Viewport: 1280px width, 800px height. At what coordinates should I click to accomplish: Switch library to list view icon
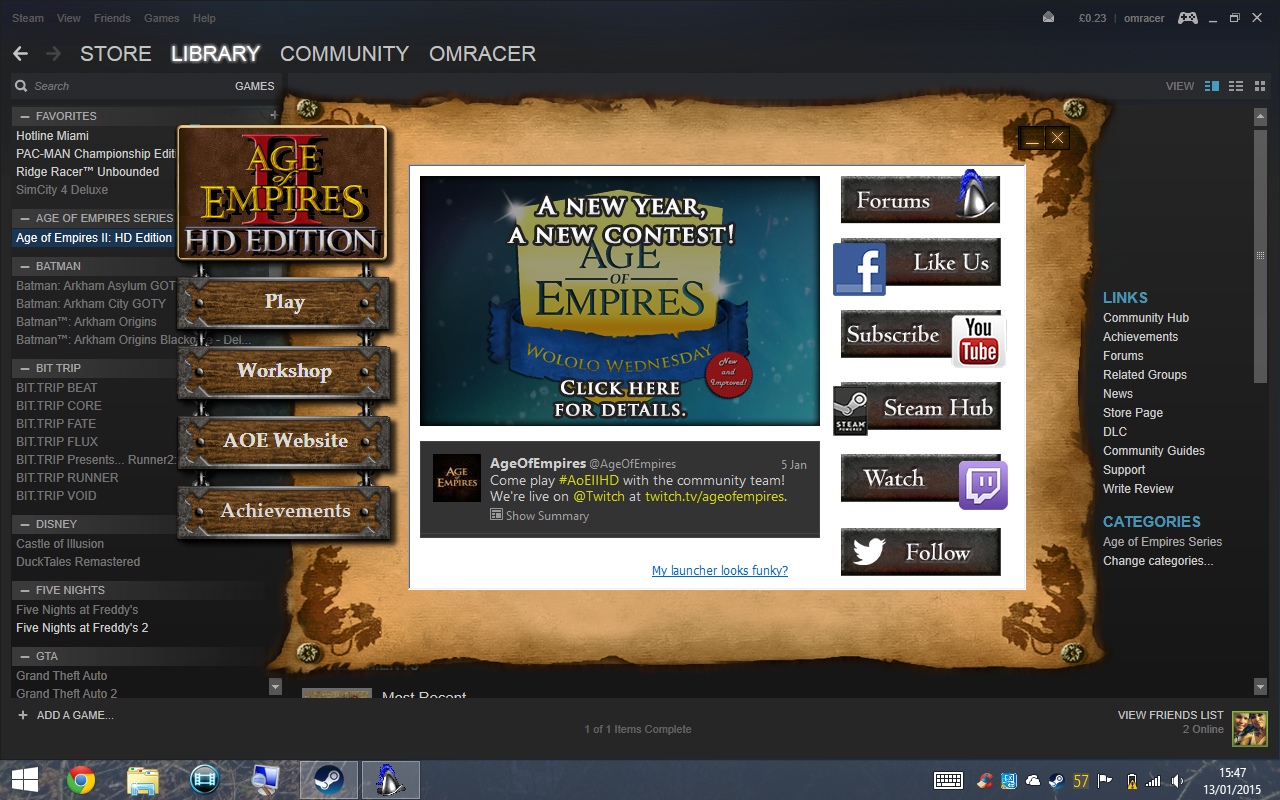click(1236, 86)
